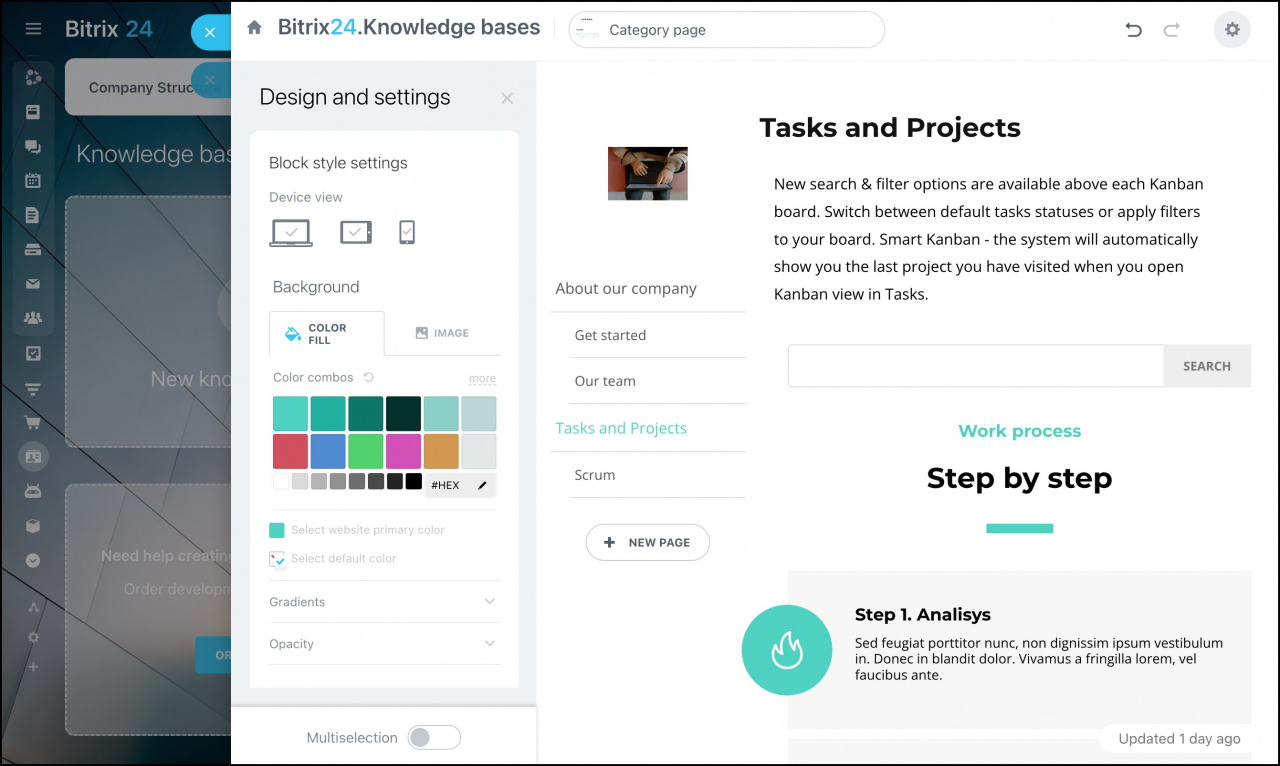Choose the orange color swatch

point(441,451)
